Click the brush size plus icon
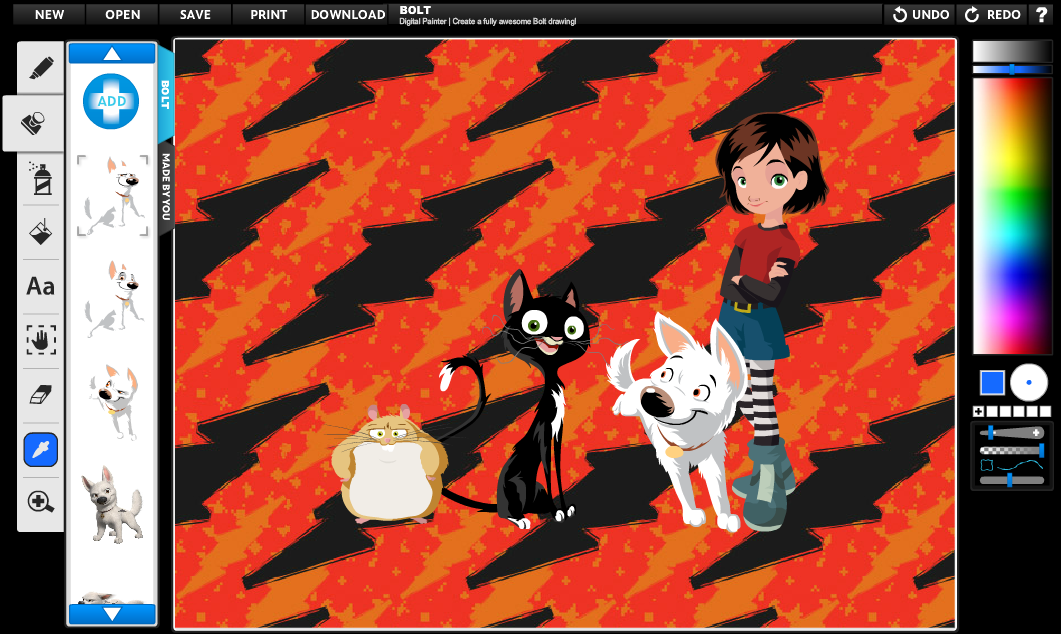Viewport: 1061px width, 634px height. [x=1036, y=432]
